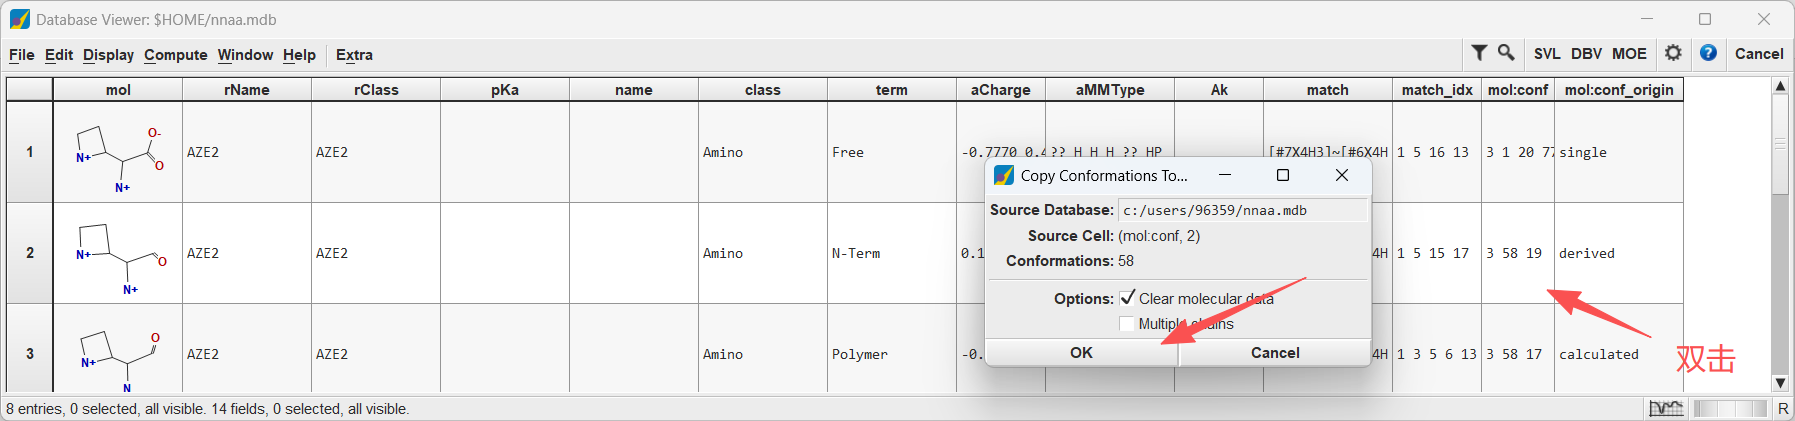This screenshot has height=421, width=1795.
Task: Click the gray gradient bar in status bar
Action: pos(1730,408)
